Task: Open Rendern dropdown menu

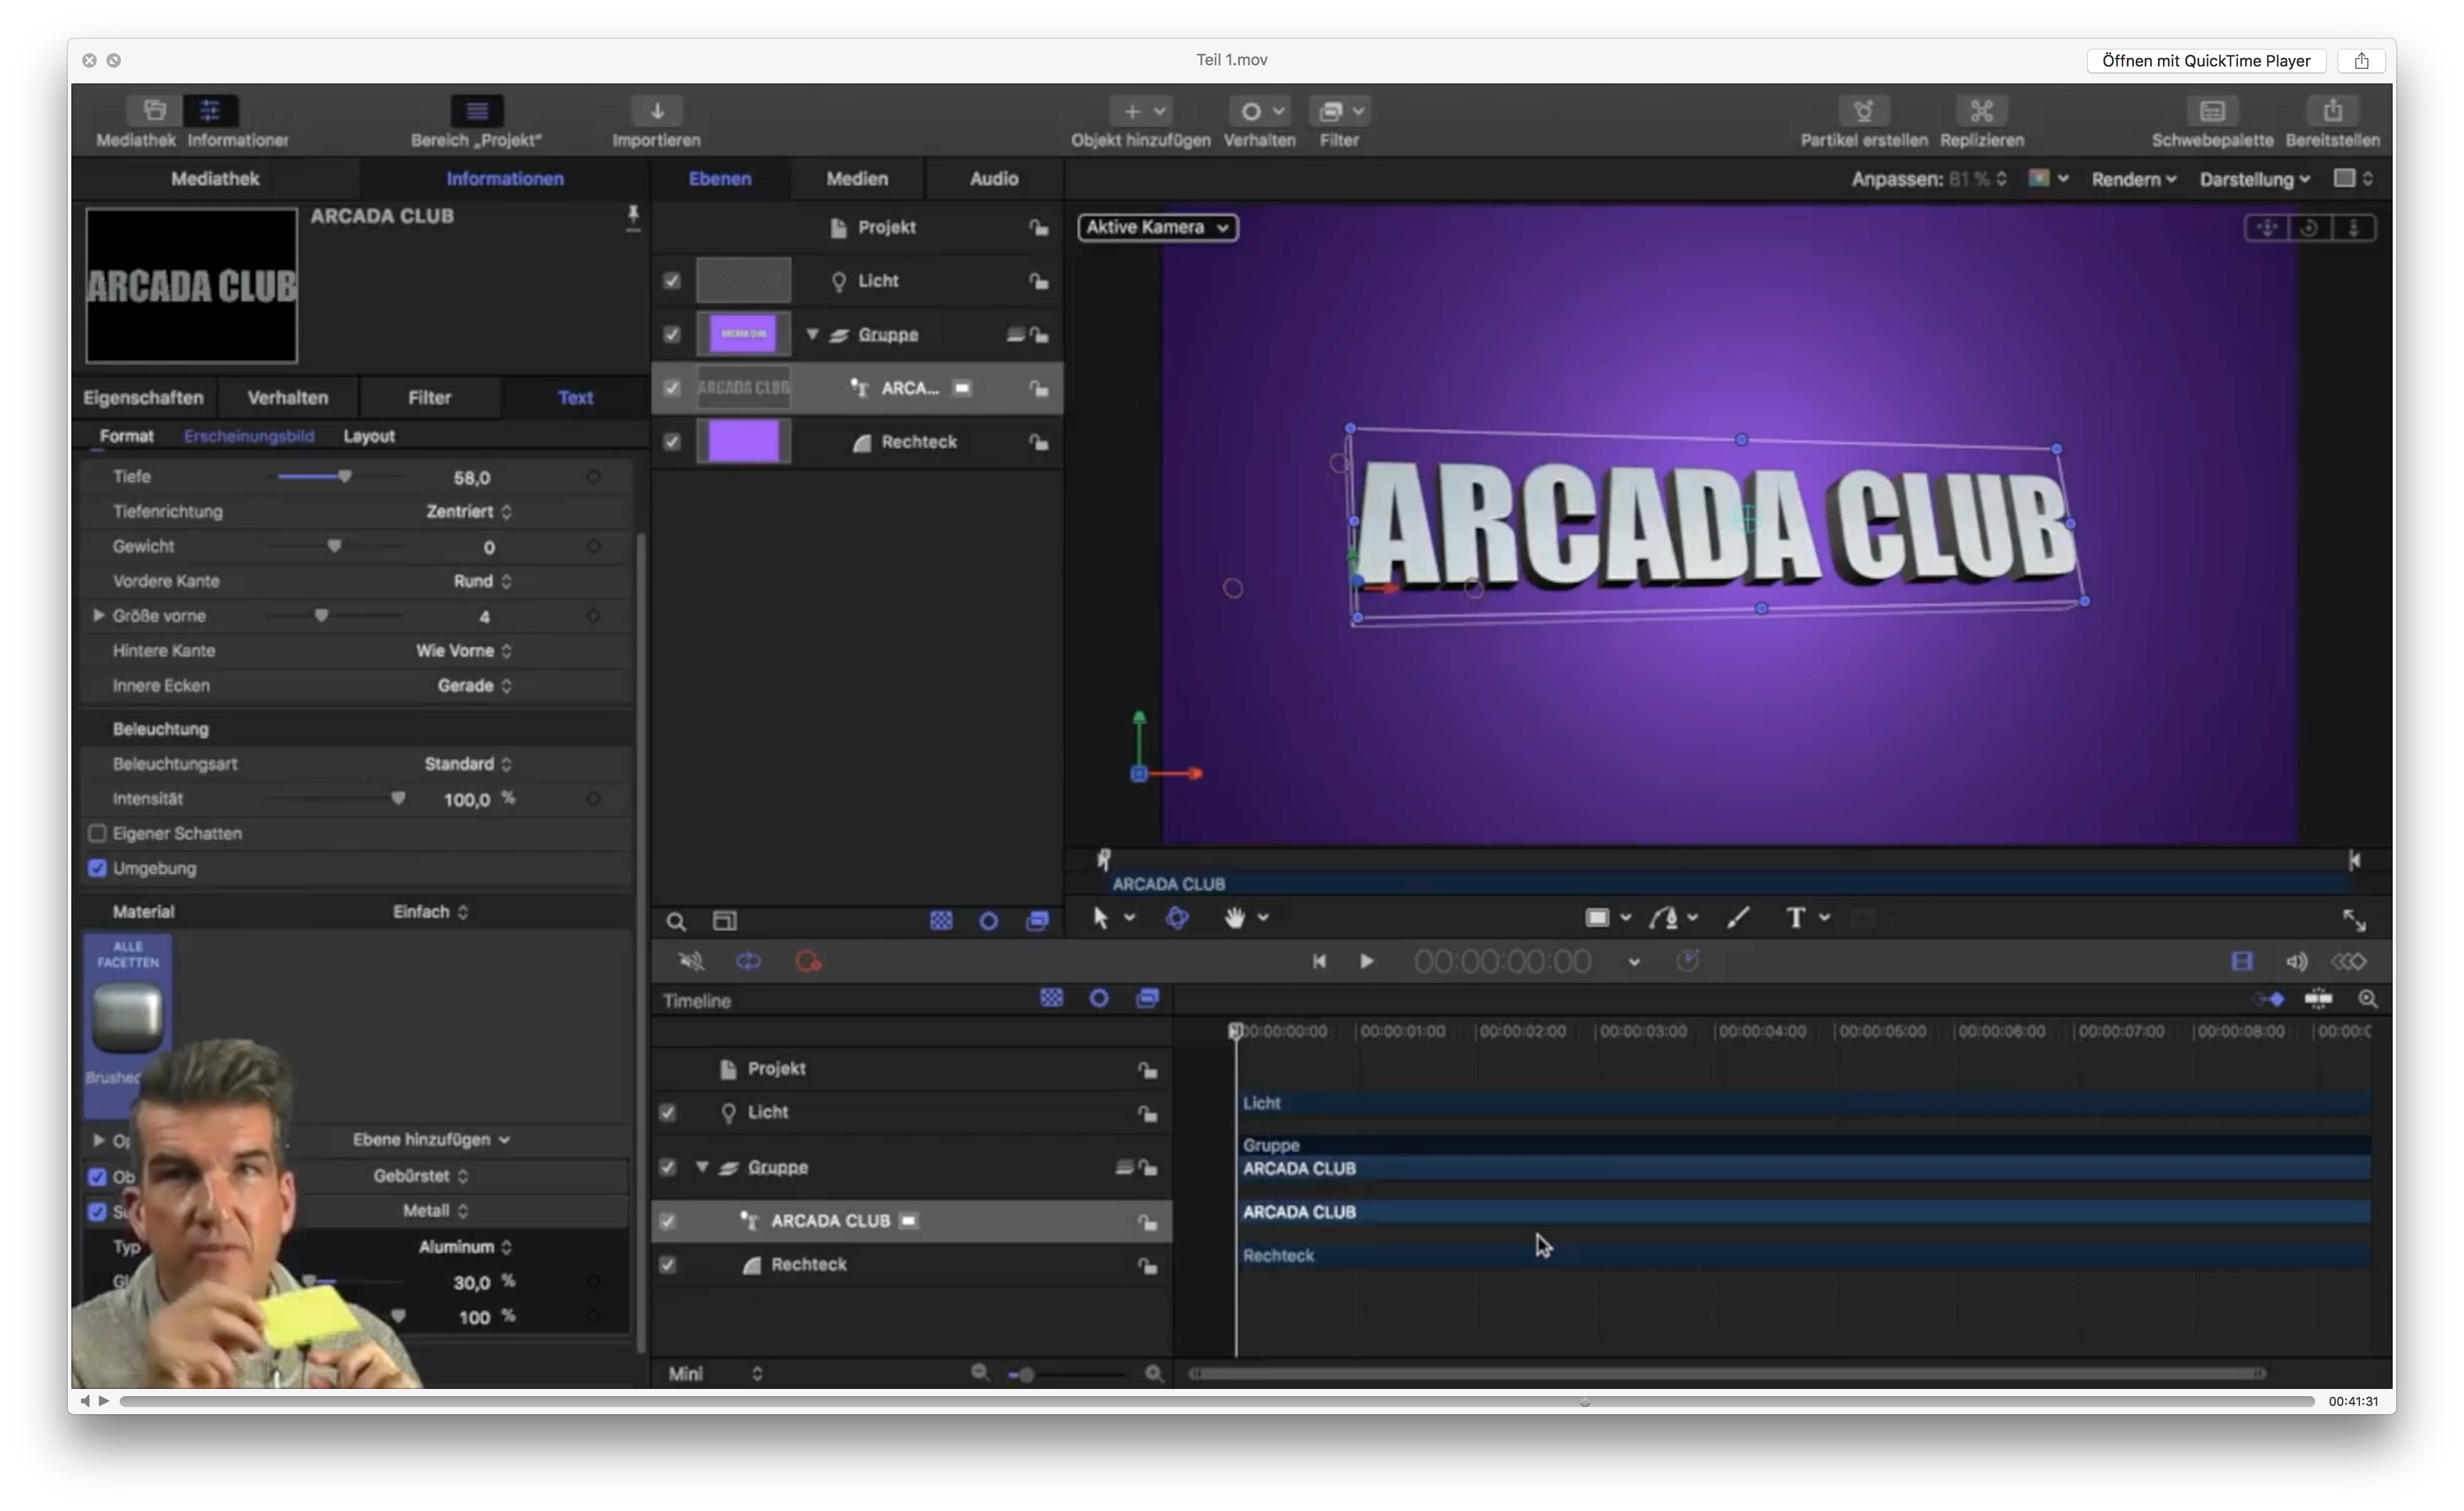Action: tap(2133, 180)
